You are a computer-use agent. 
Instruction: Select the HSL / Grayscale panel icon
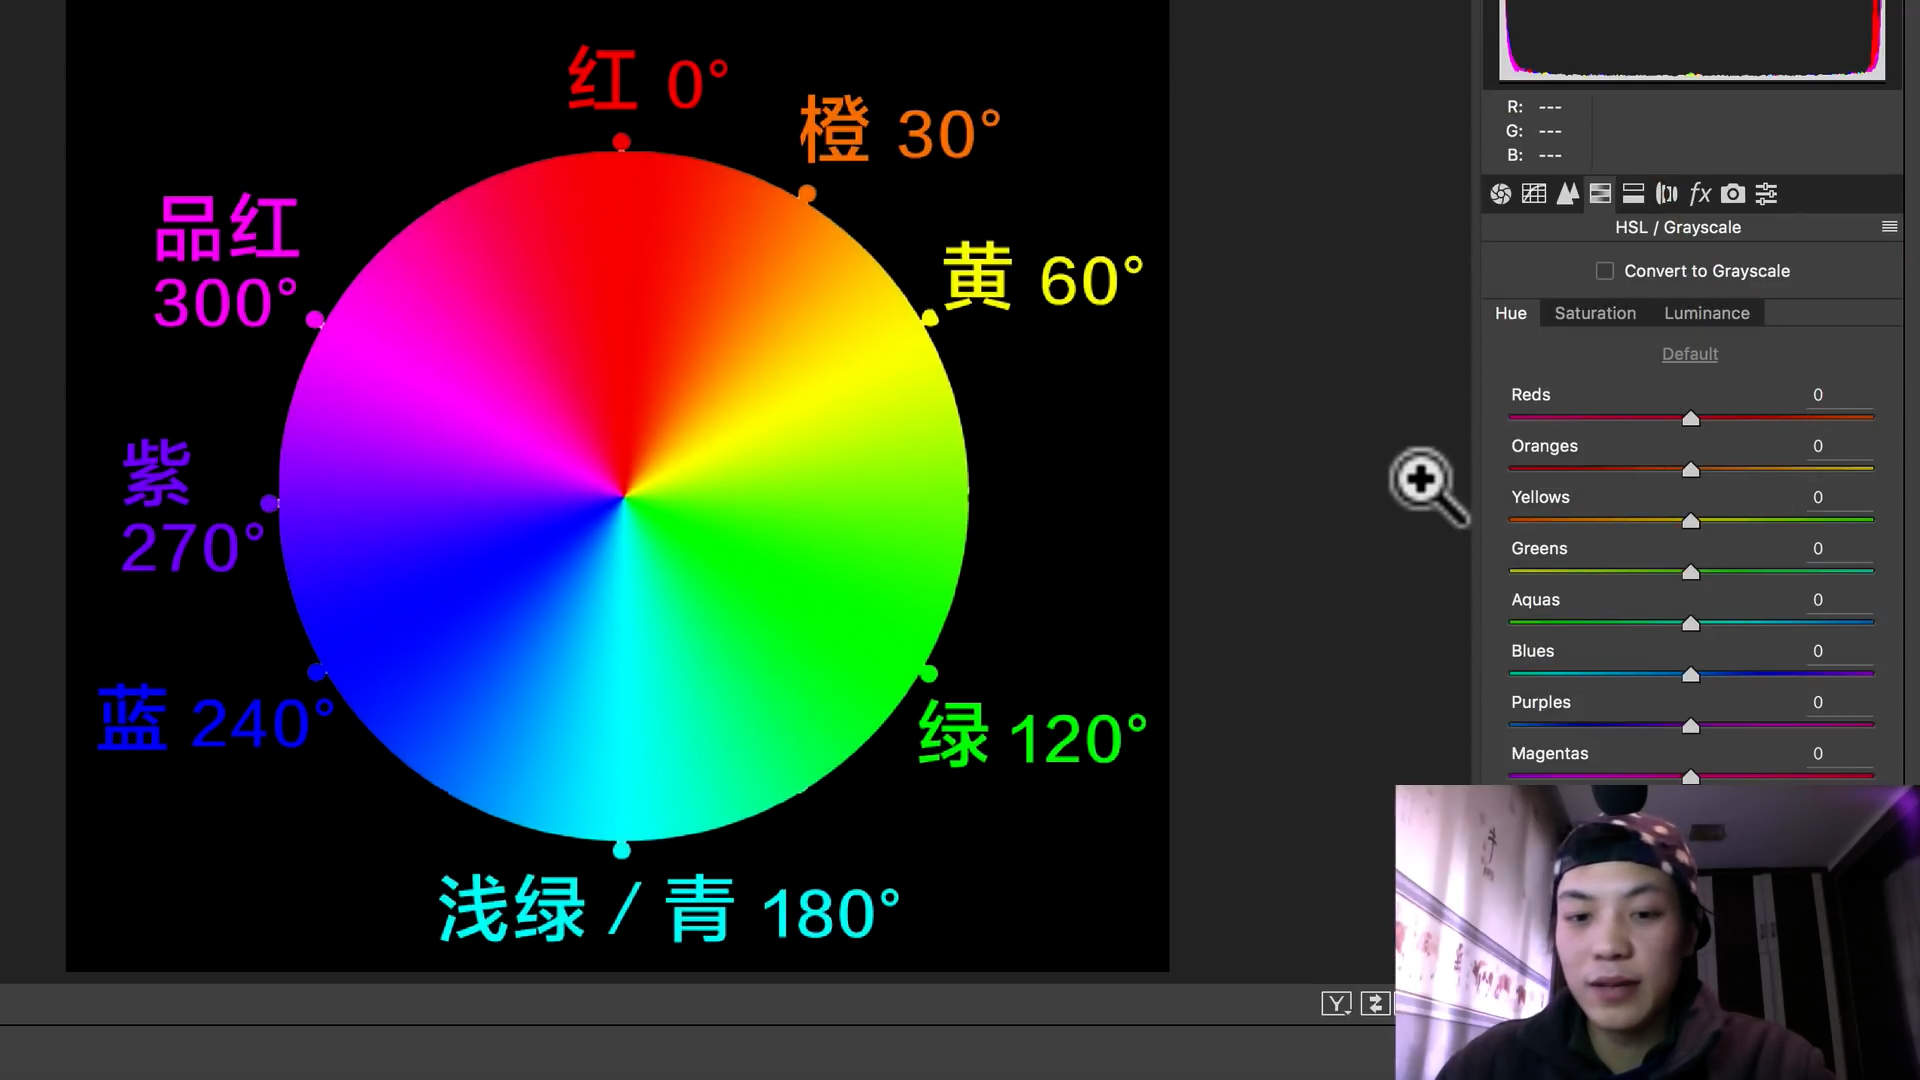[x=1601, y=193]
